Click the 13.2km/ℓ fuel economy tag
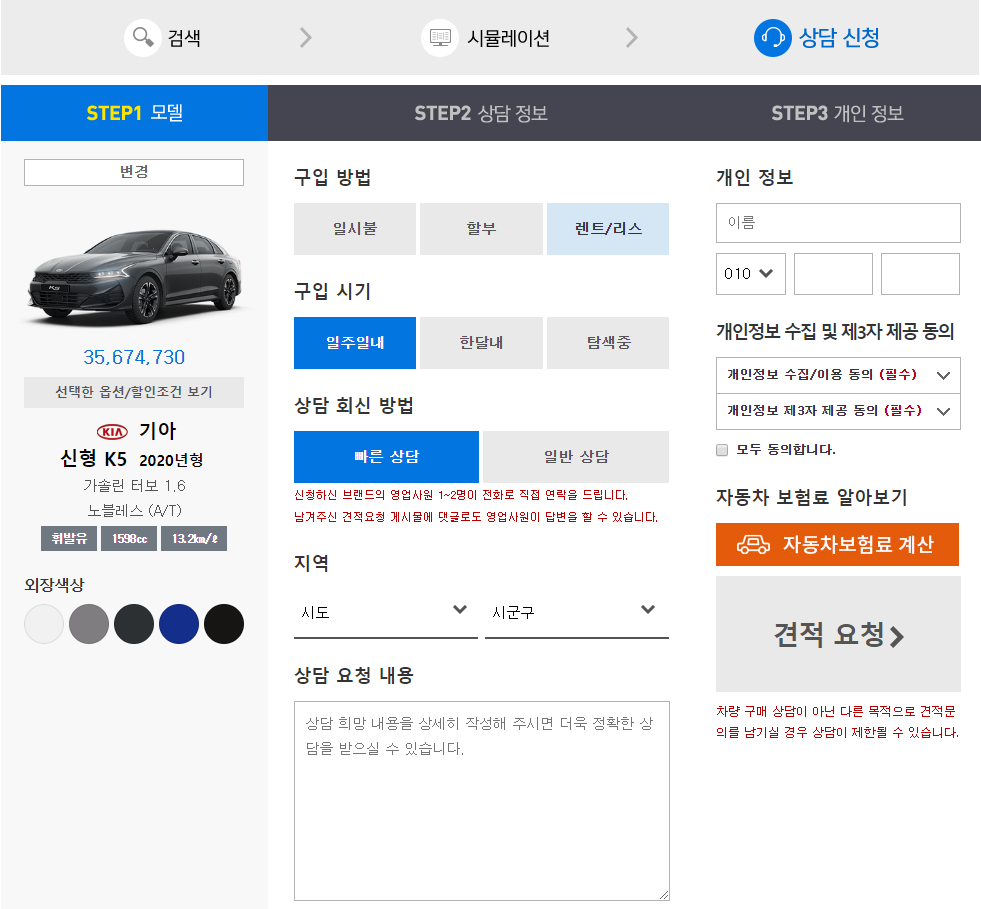 click(x=194, y=539)
